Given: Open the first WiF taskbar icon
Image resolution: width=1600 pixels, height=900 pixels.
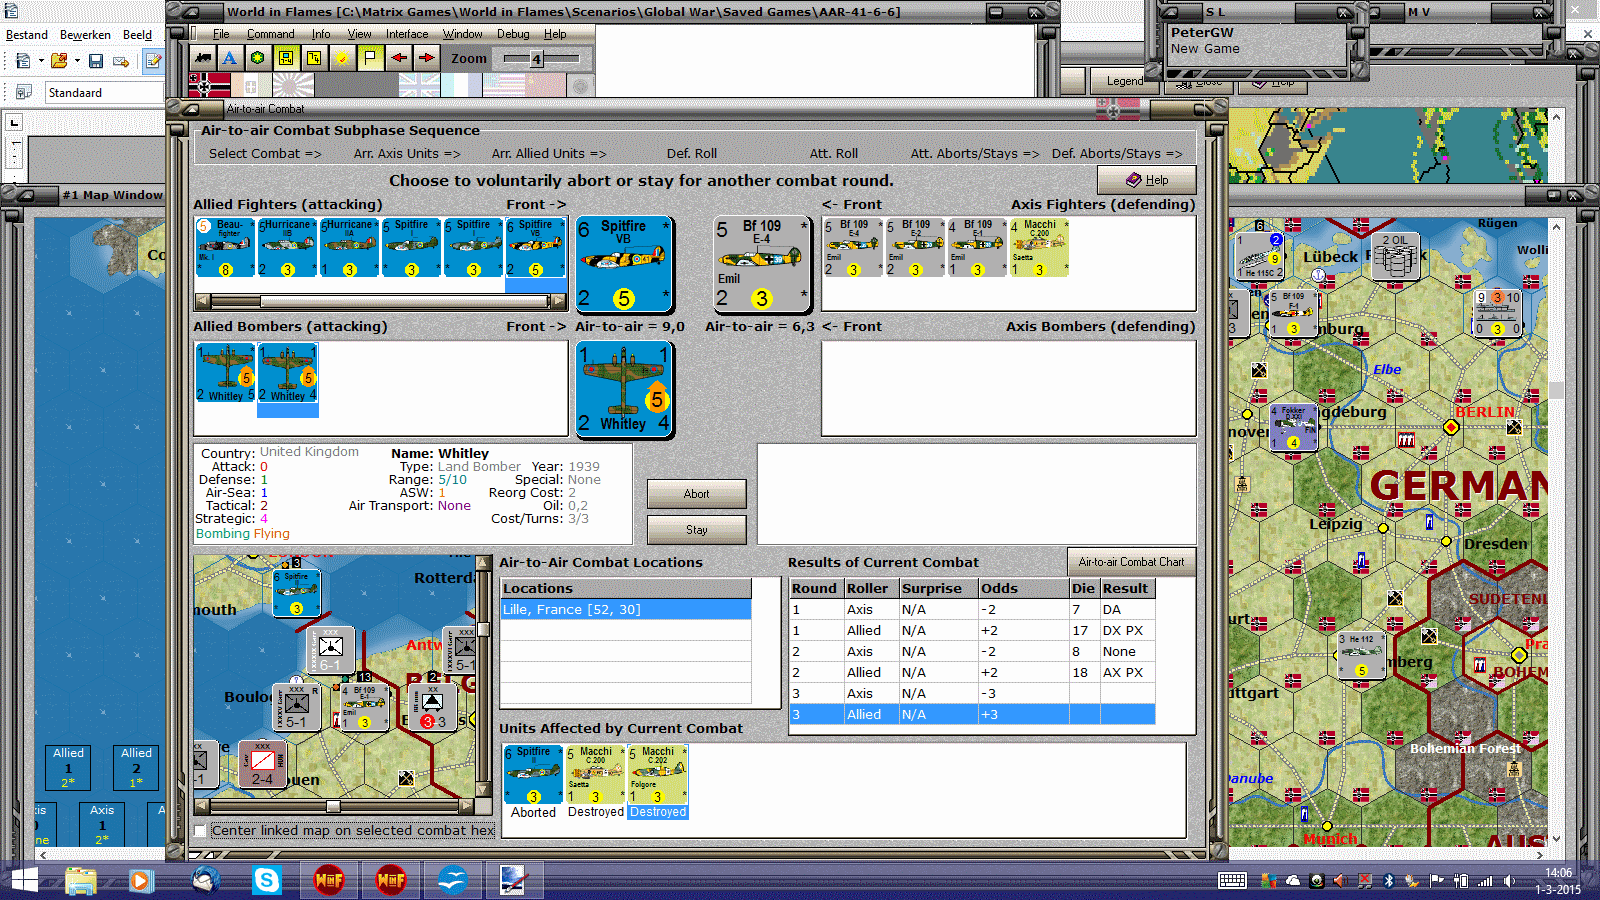Looking at the screenshot, I should click(329, 880).
